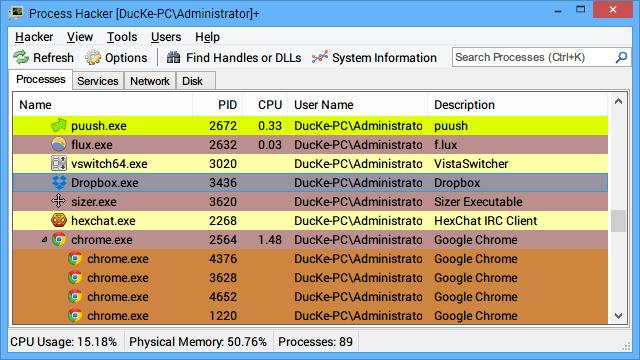Click the Chrome icon for PID 1220
This screenshot has width=640, height=360.
[x=75, y=316]
